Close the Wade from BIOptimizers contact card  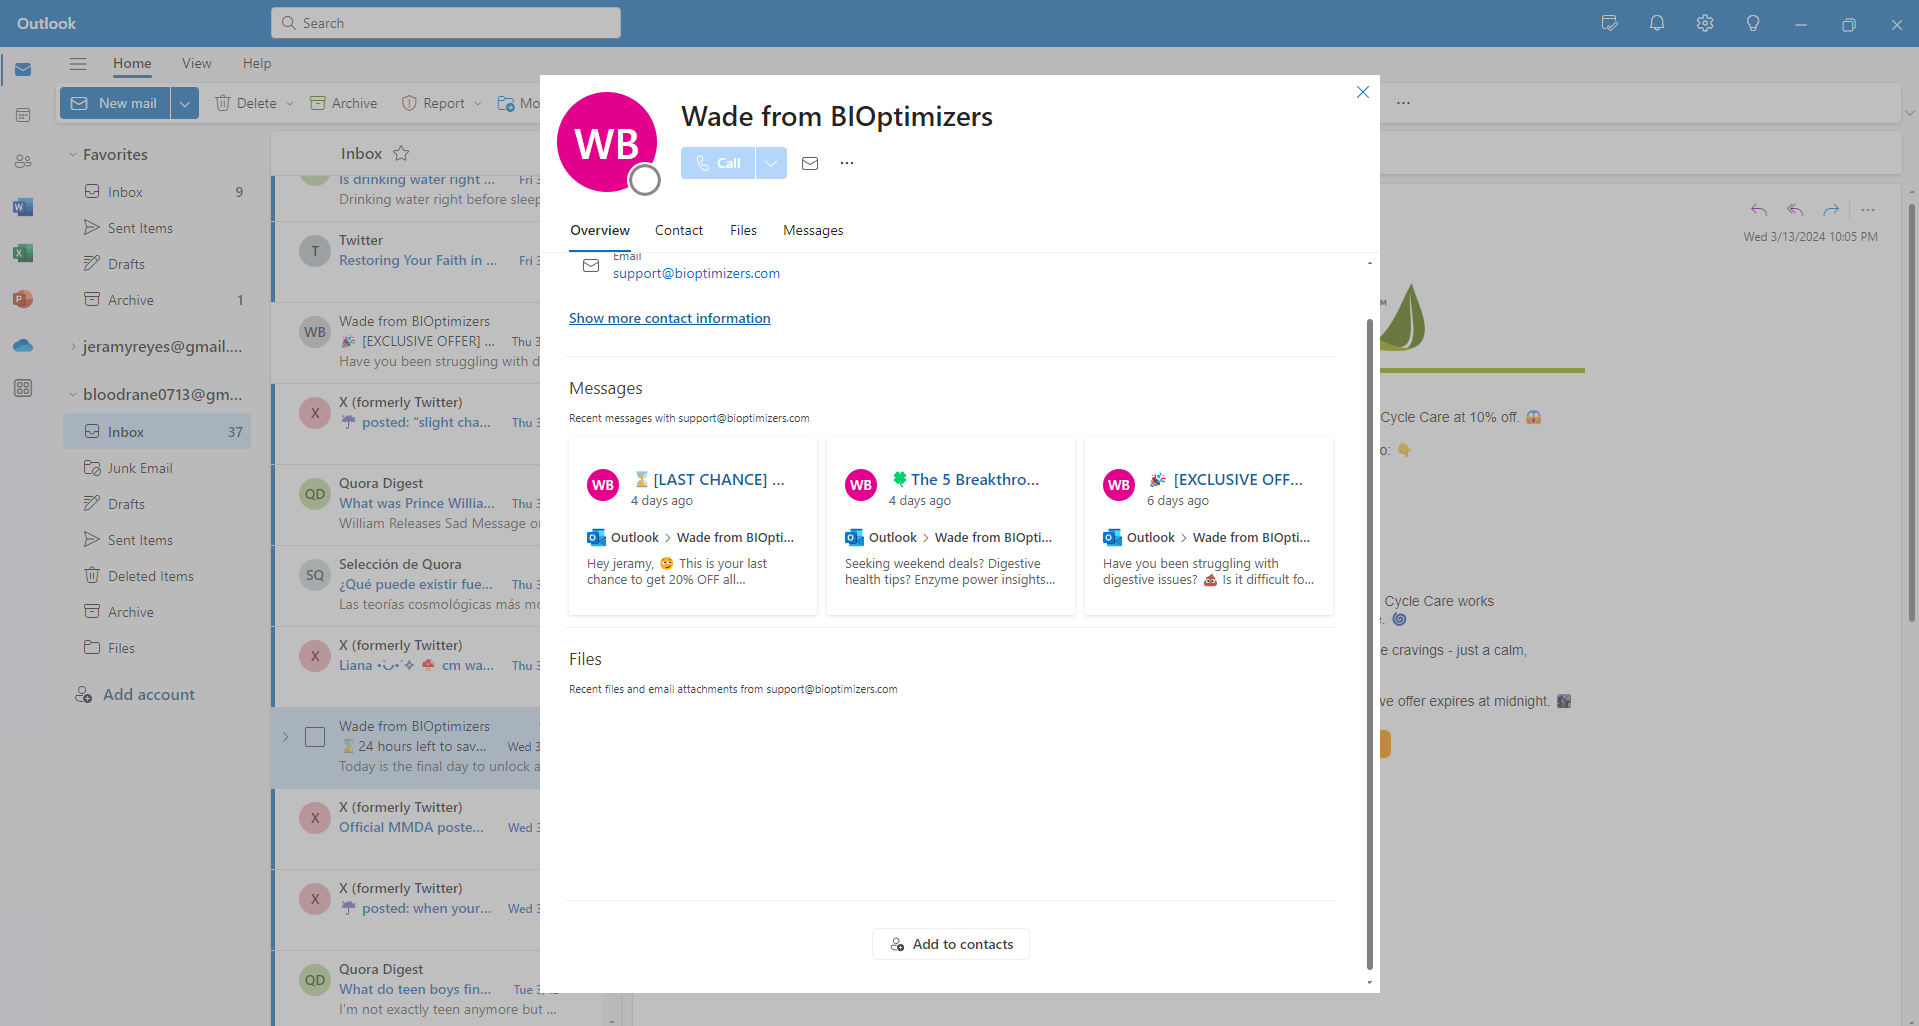coord(1362,92)
